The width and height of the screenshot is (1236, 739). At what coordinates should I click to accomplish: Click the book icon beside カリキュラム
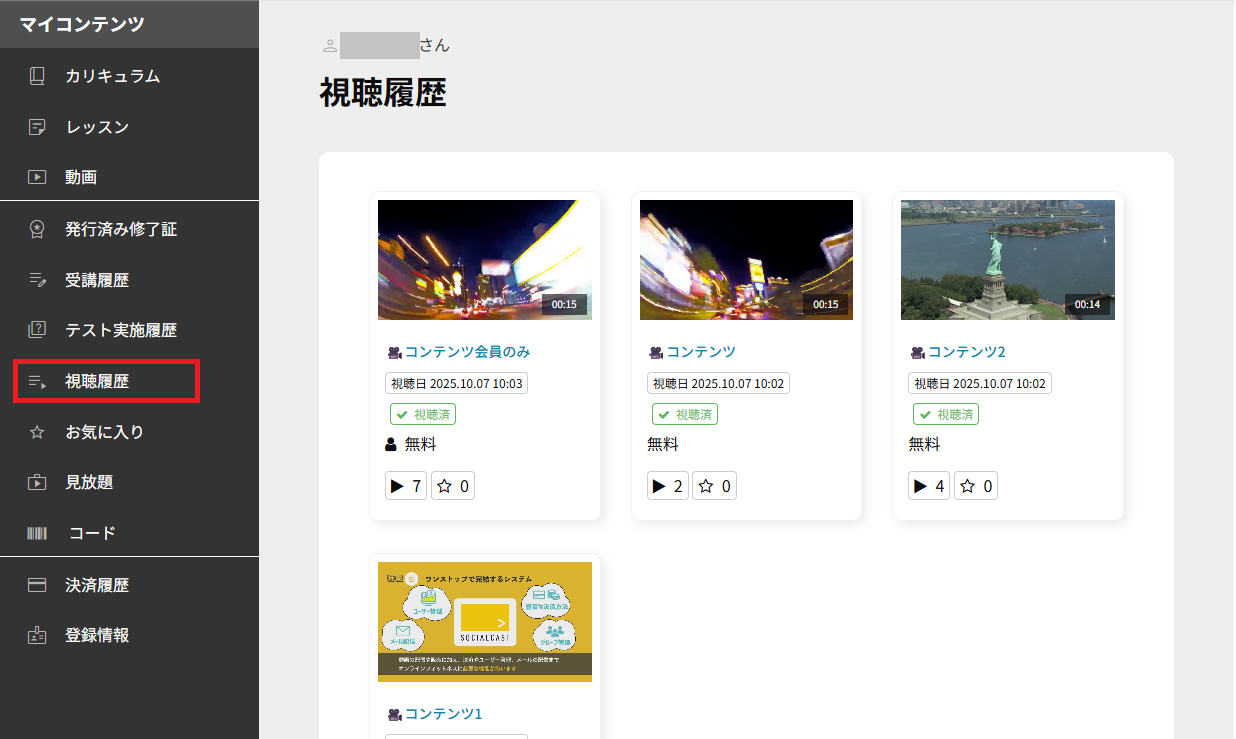37,76
